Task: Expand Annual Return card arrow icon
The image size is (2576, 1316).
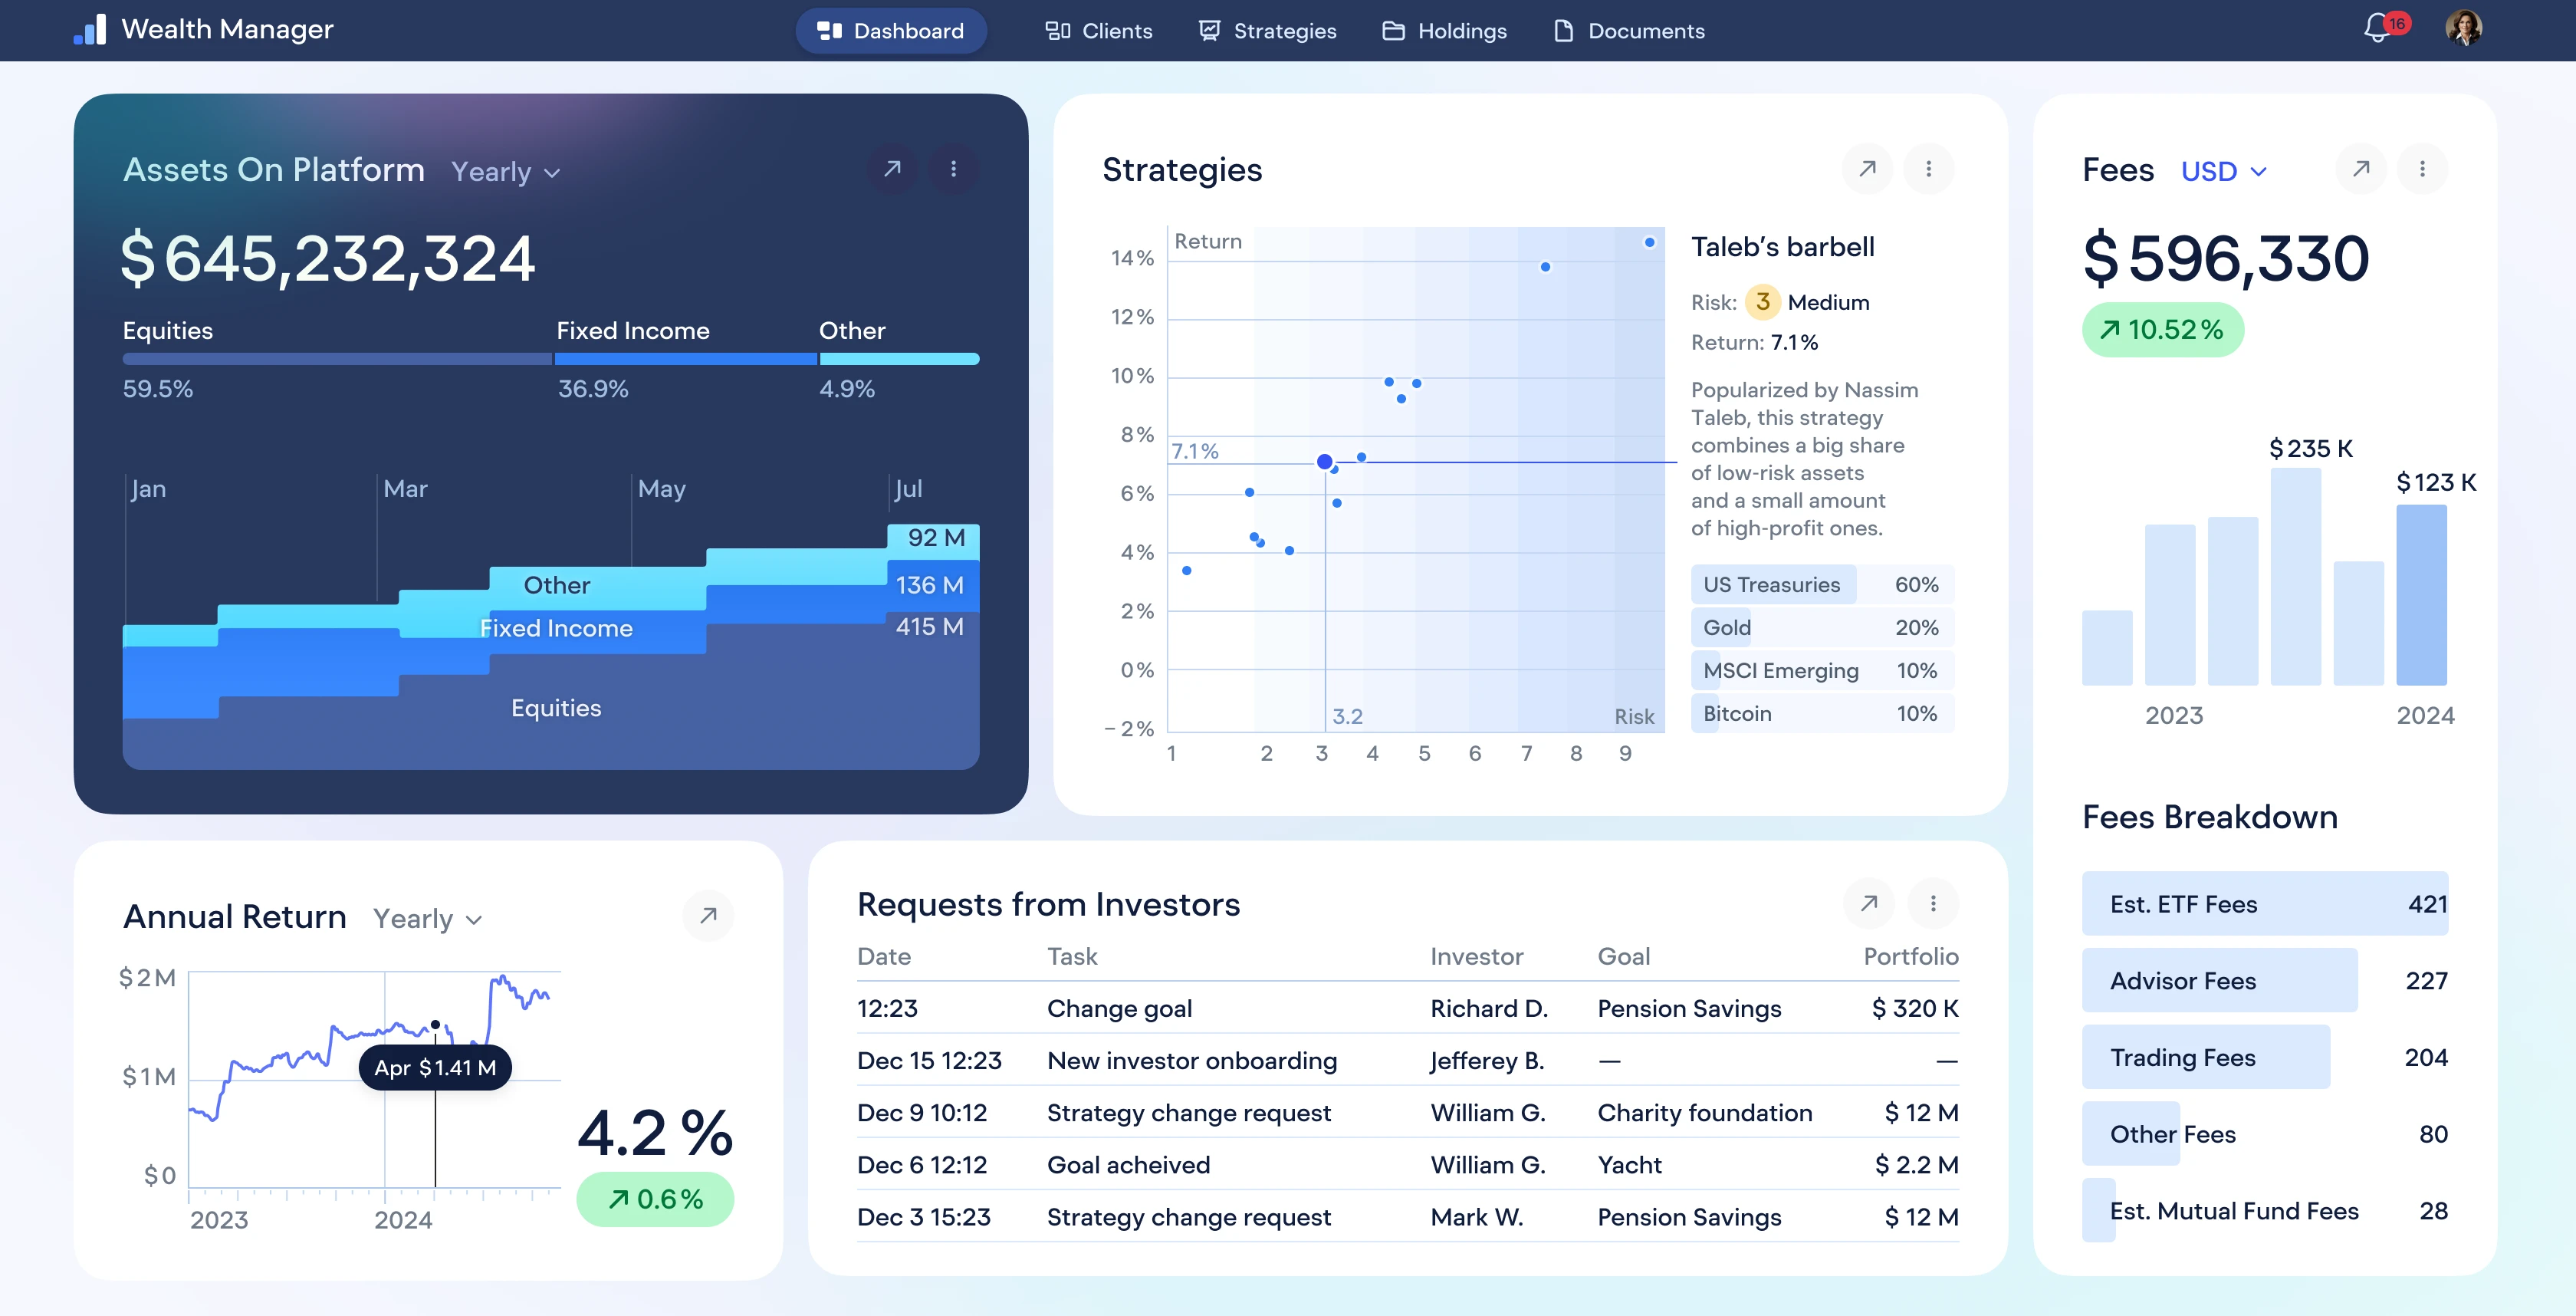Action: [x=708, y=915]
